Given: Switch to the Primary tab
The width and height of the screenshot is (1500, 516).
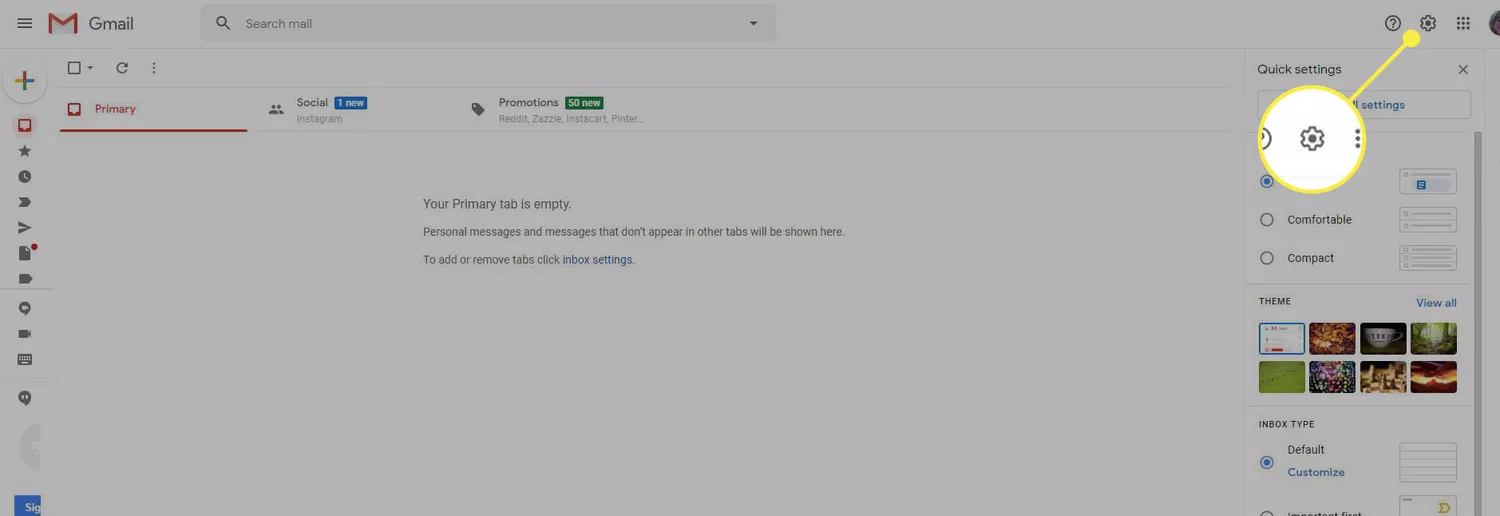Looking at the screenshot, I should (x=153, y=109).
